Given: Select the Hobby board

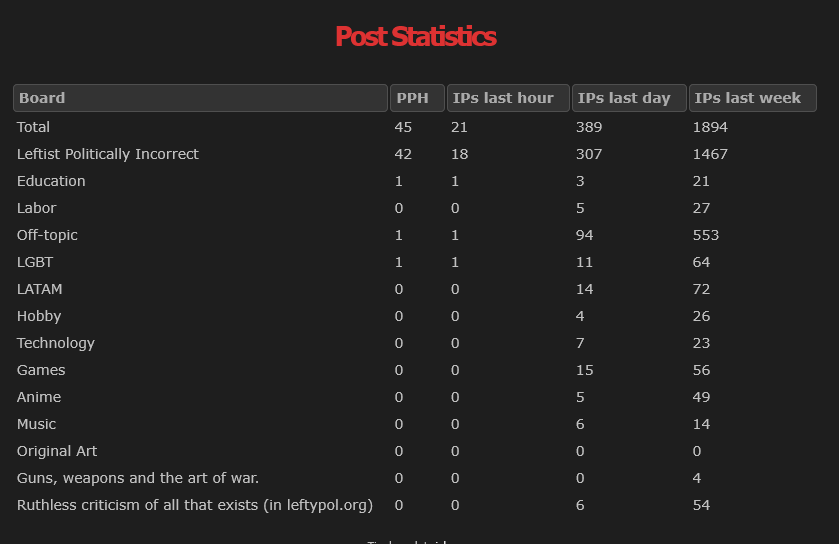Looking at the screenshot, I should (x=39, y=316).
